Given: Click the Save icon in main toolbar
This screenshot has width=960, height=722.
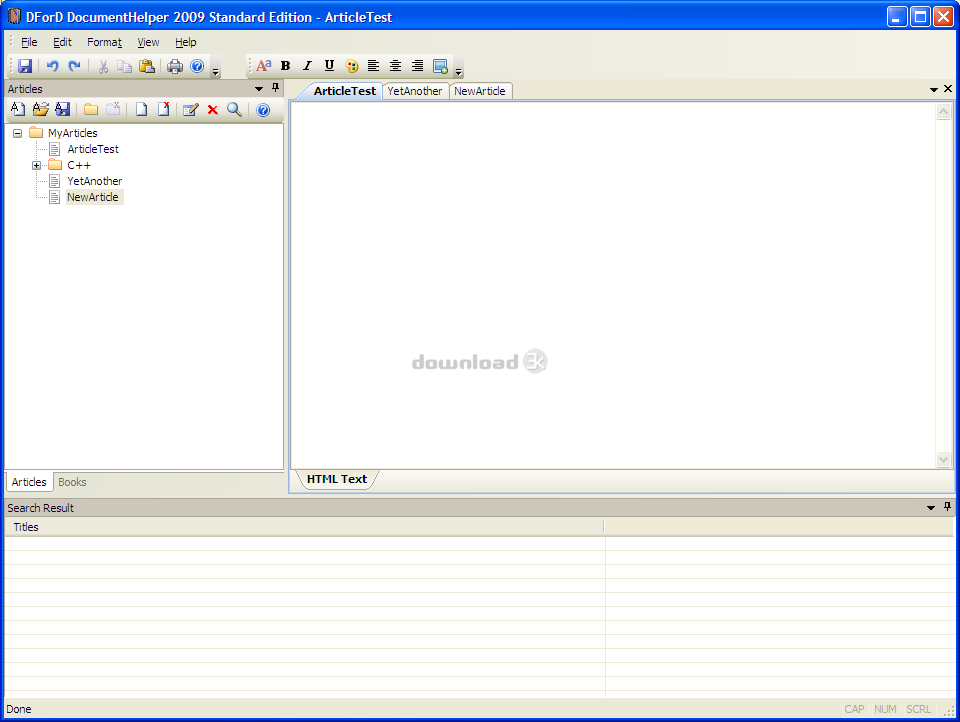Looking at the screenshot, I should (x=25, y=66).
